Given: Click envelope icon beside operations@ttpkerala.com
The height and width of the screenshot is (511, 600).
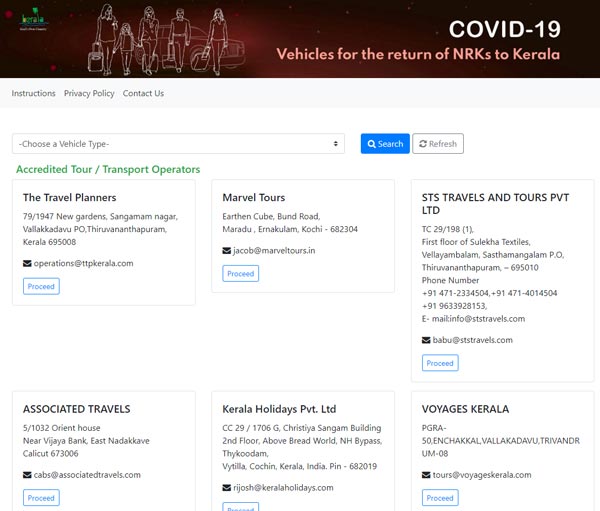Looking at the screenshot, I should 27,263.
